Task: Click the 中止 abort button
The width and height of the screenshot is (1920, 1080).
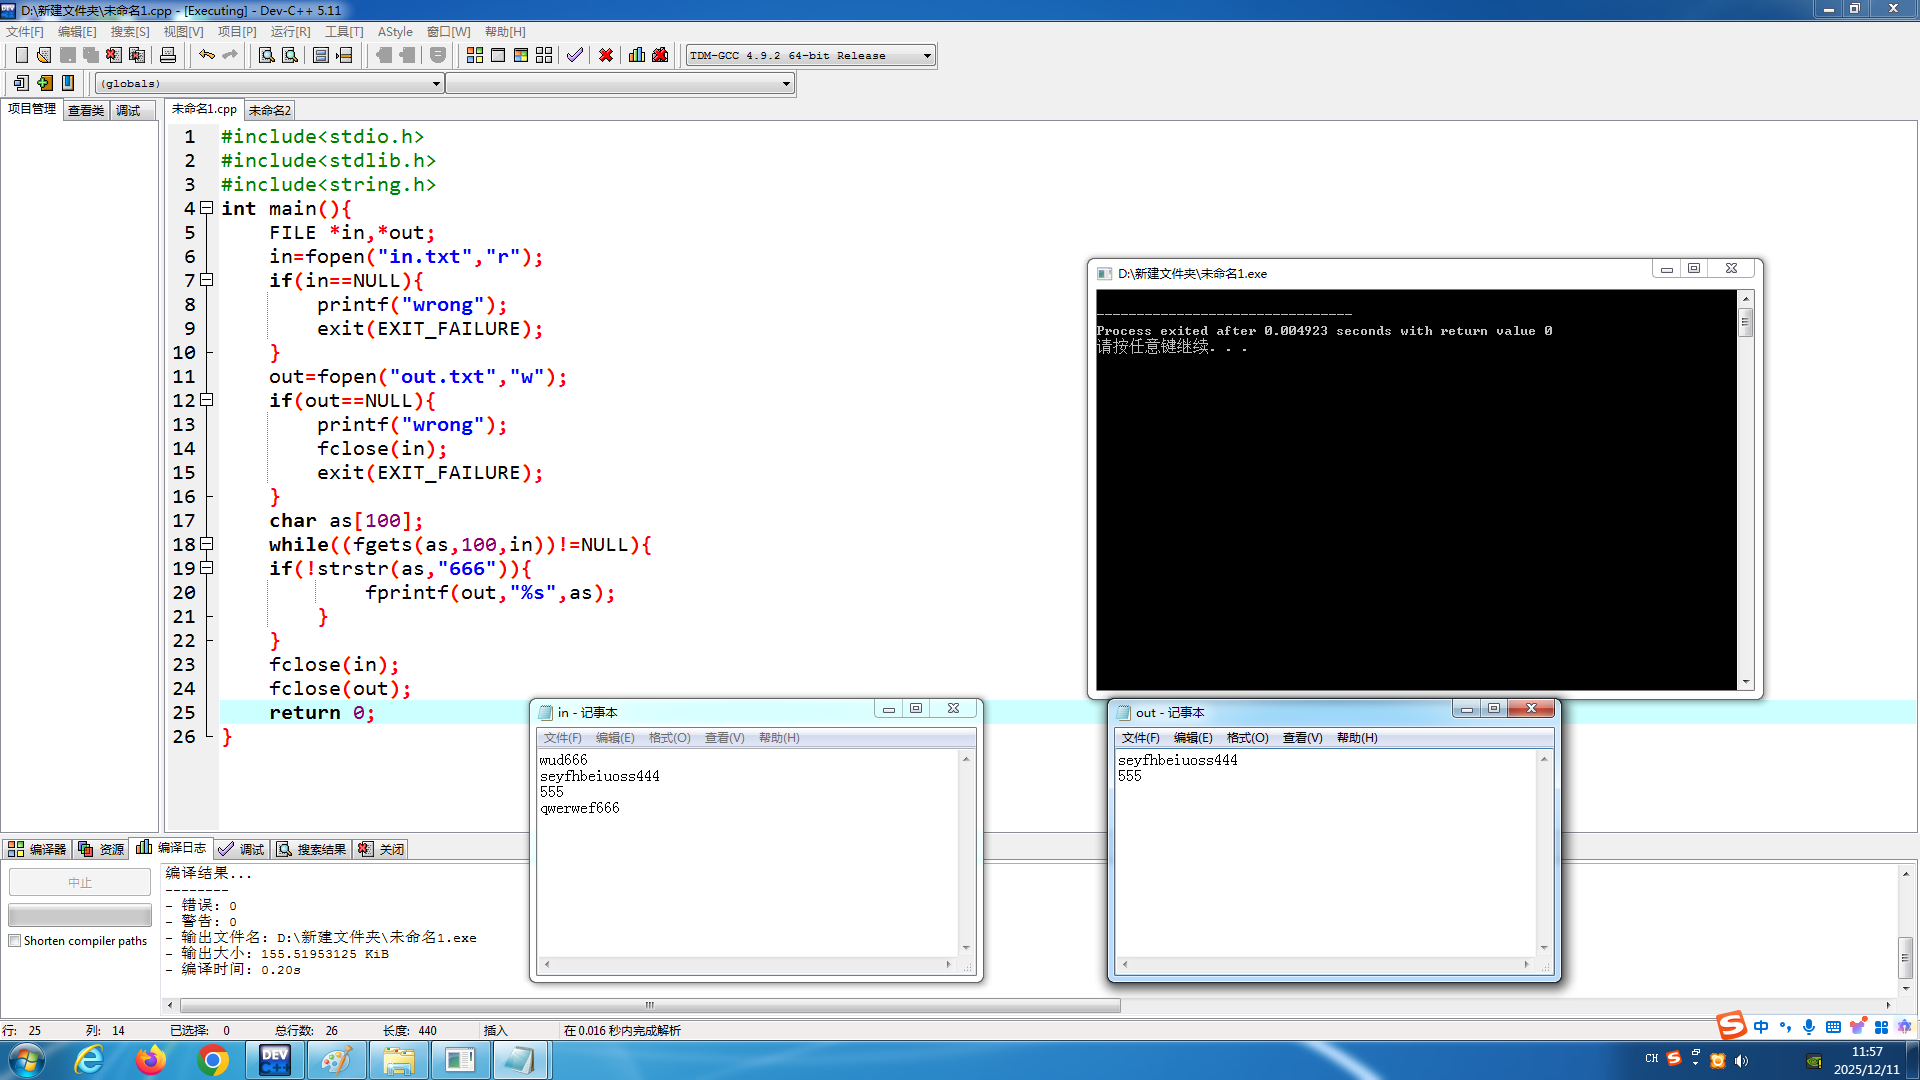Action: tap(80, 882)
